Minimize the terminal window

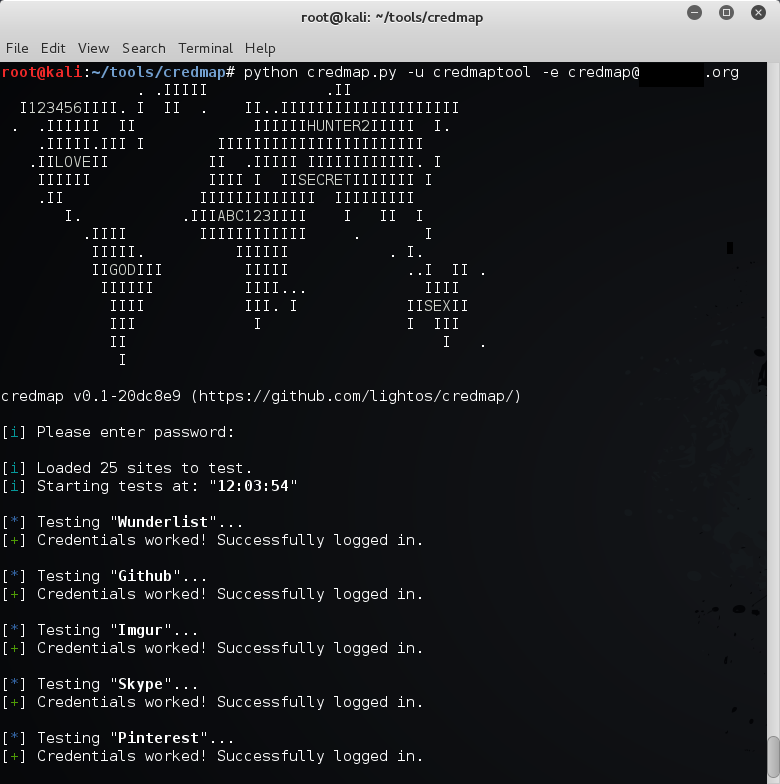click(694, 12)
